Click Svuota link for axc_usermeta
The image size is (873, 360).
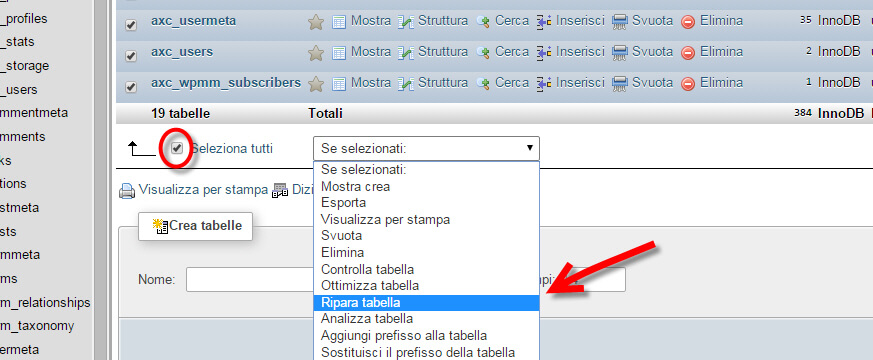653,21
